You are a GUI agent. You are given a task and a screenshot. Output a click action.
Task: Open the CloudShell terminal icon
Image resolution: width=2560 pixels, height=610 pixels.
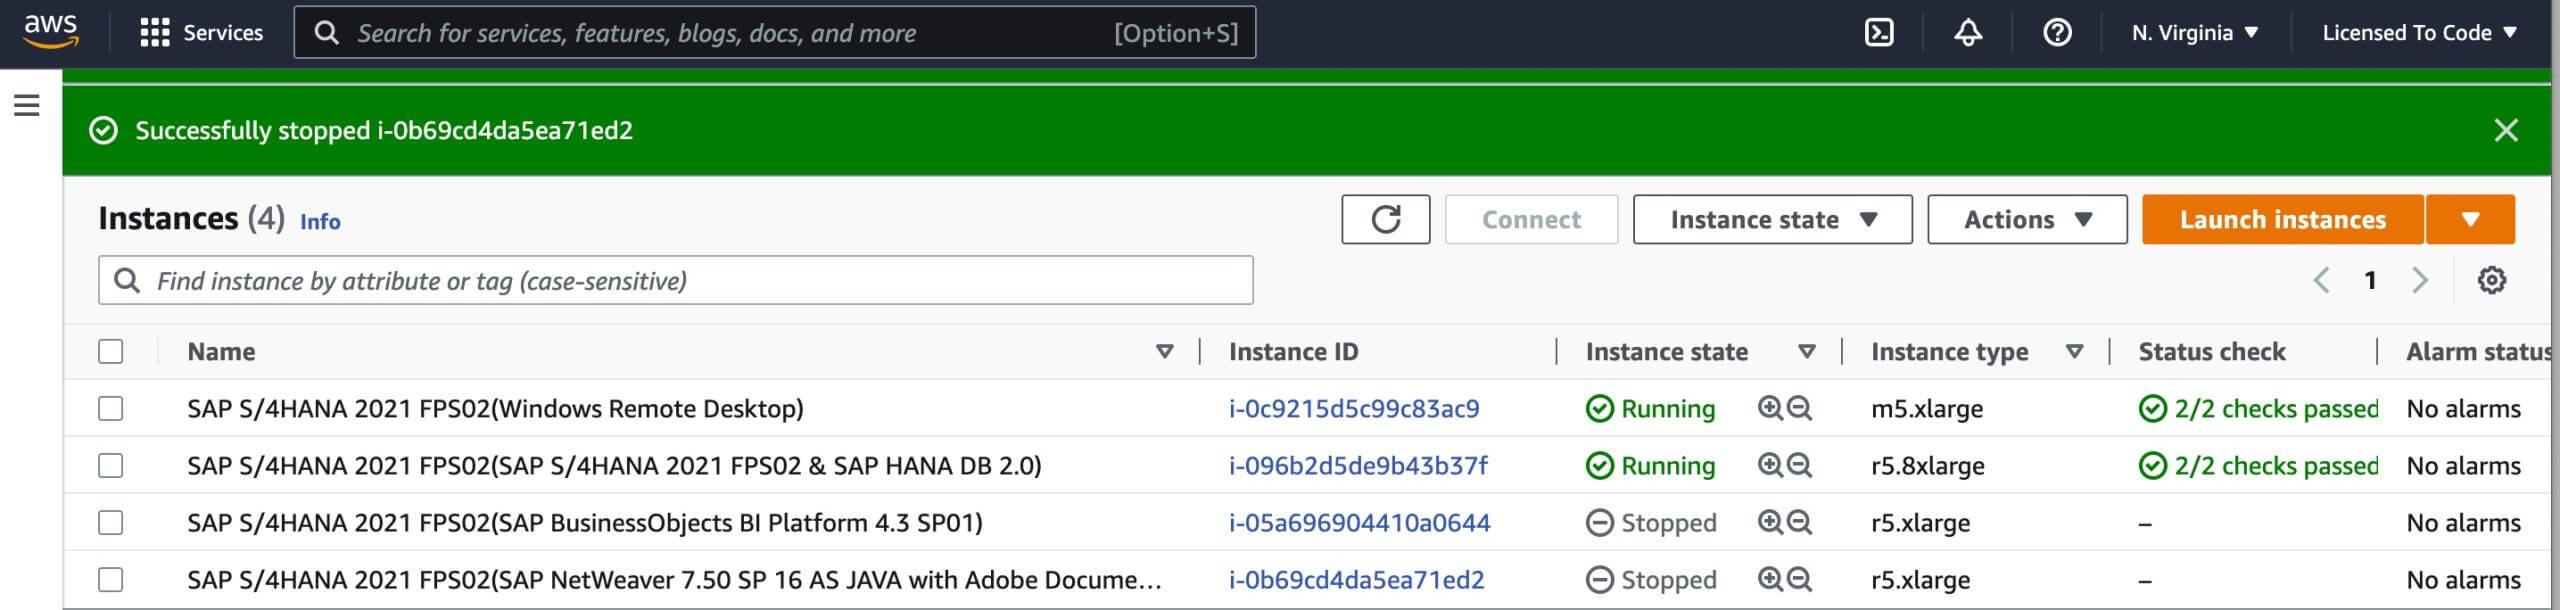tap(1879, 33)
